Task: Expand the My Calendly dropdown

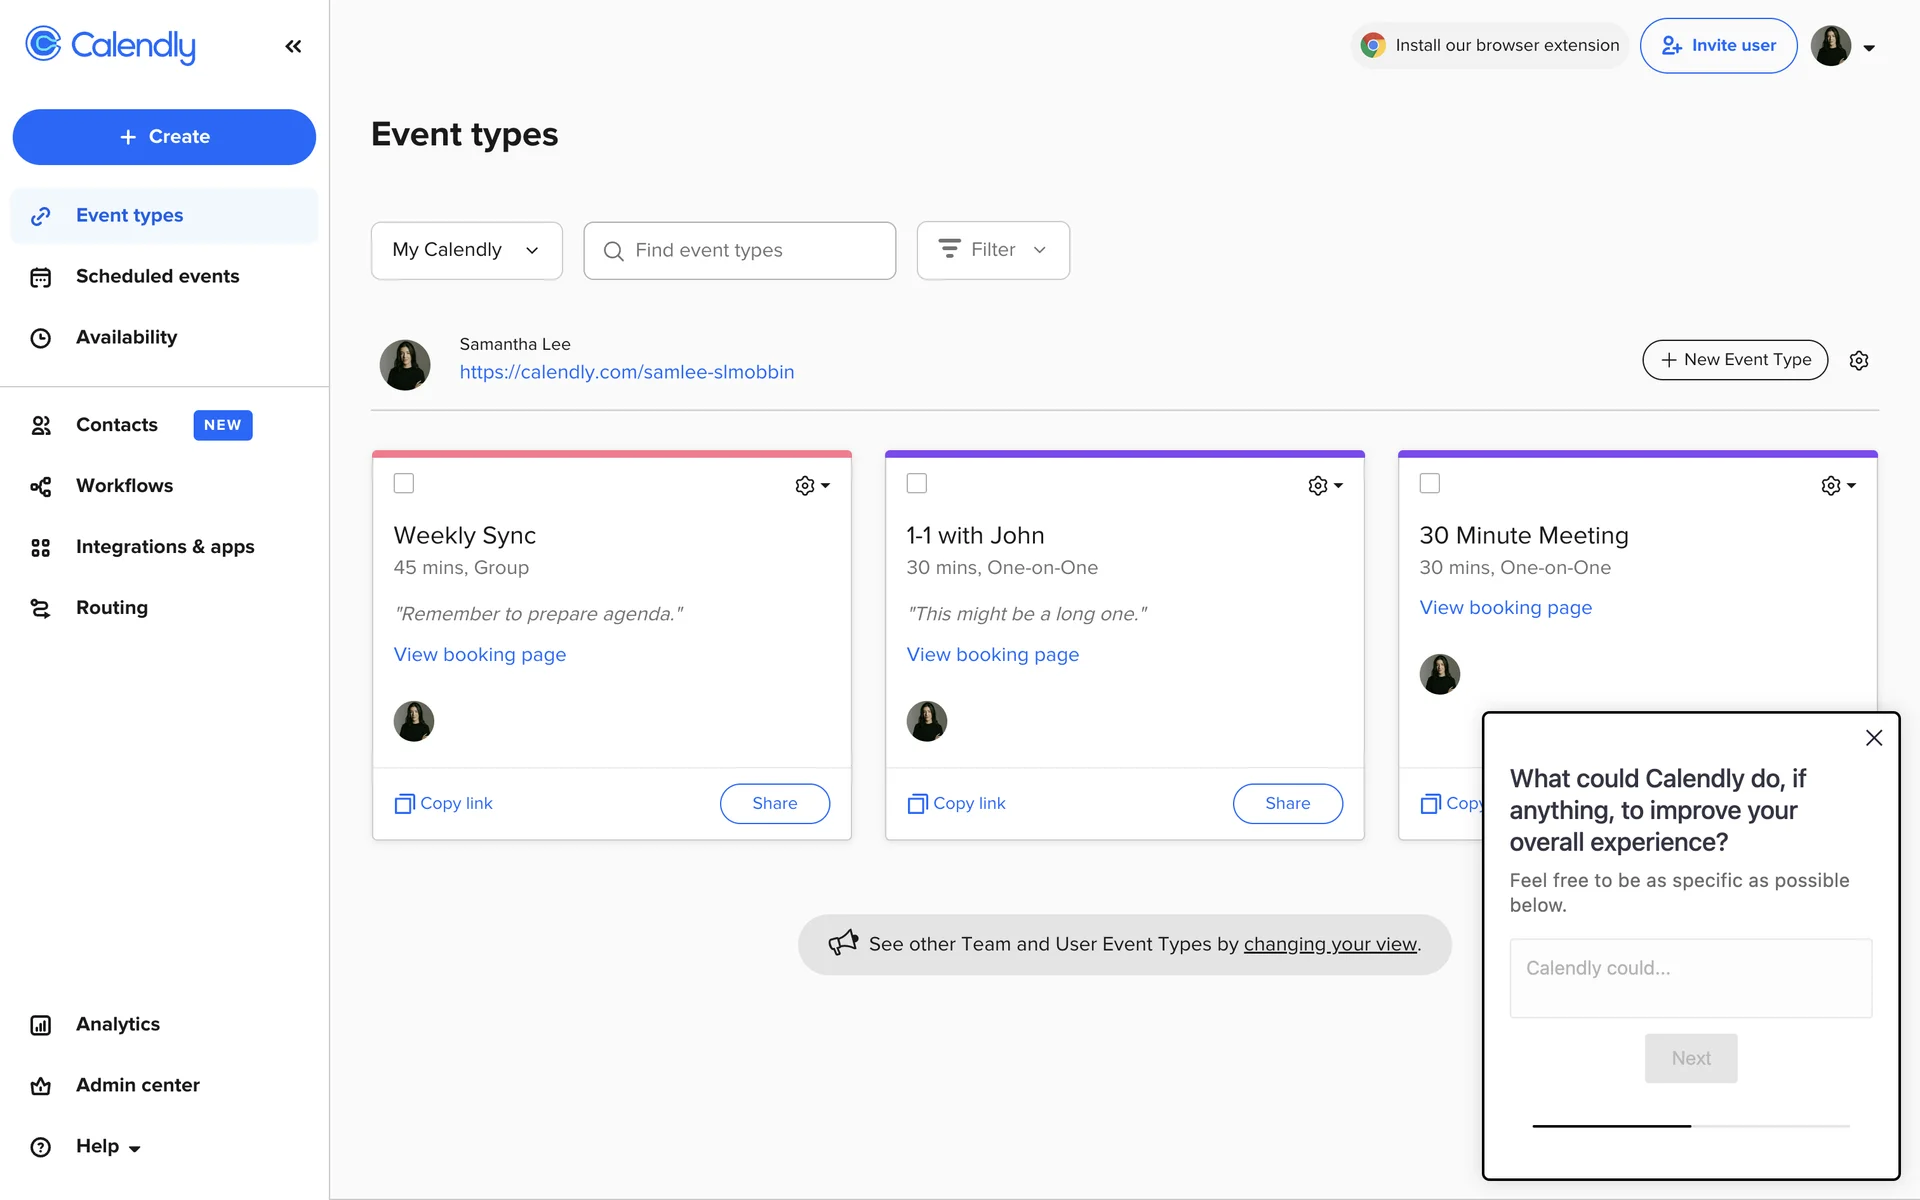Action: [466, 250]
